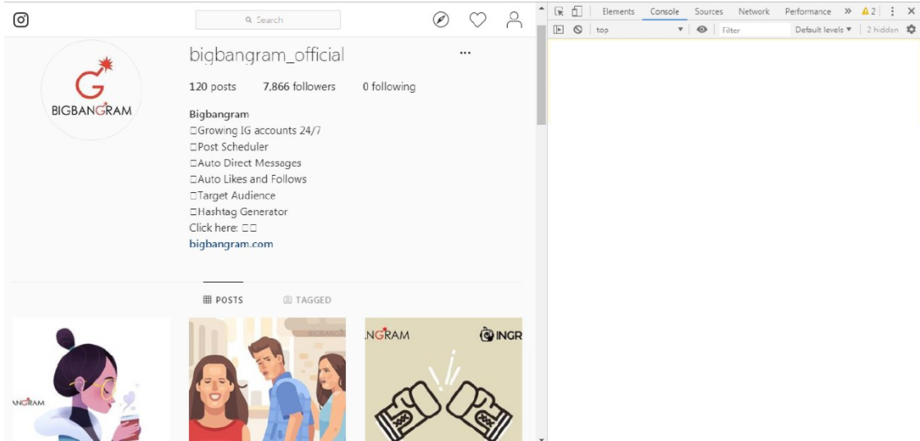Click the 'Hashtag Generator' bio line

point(238,212)
